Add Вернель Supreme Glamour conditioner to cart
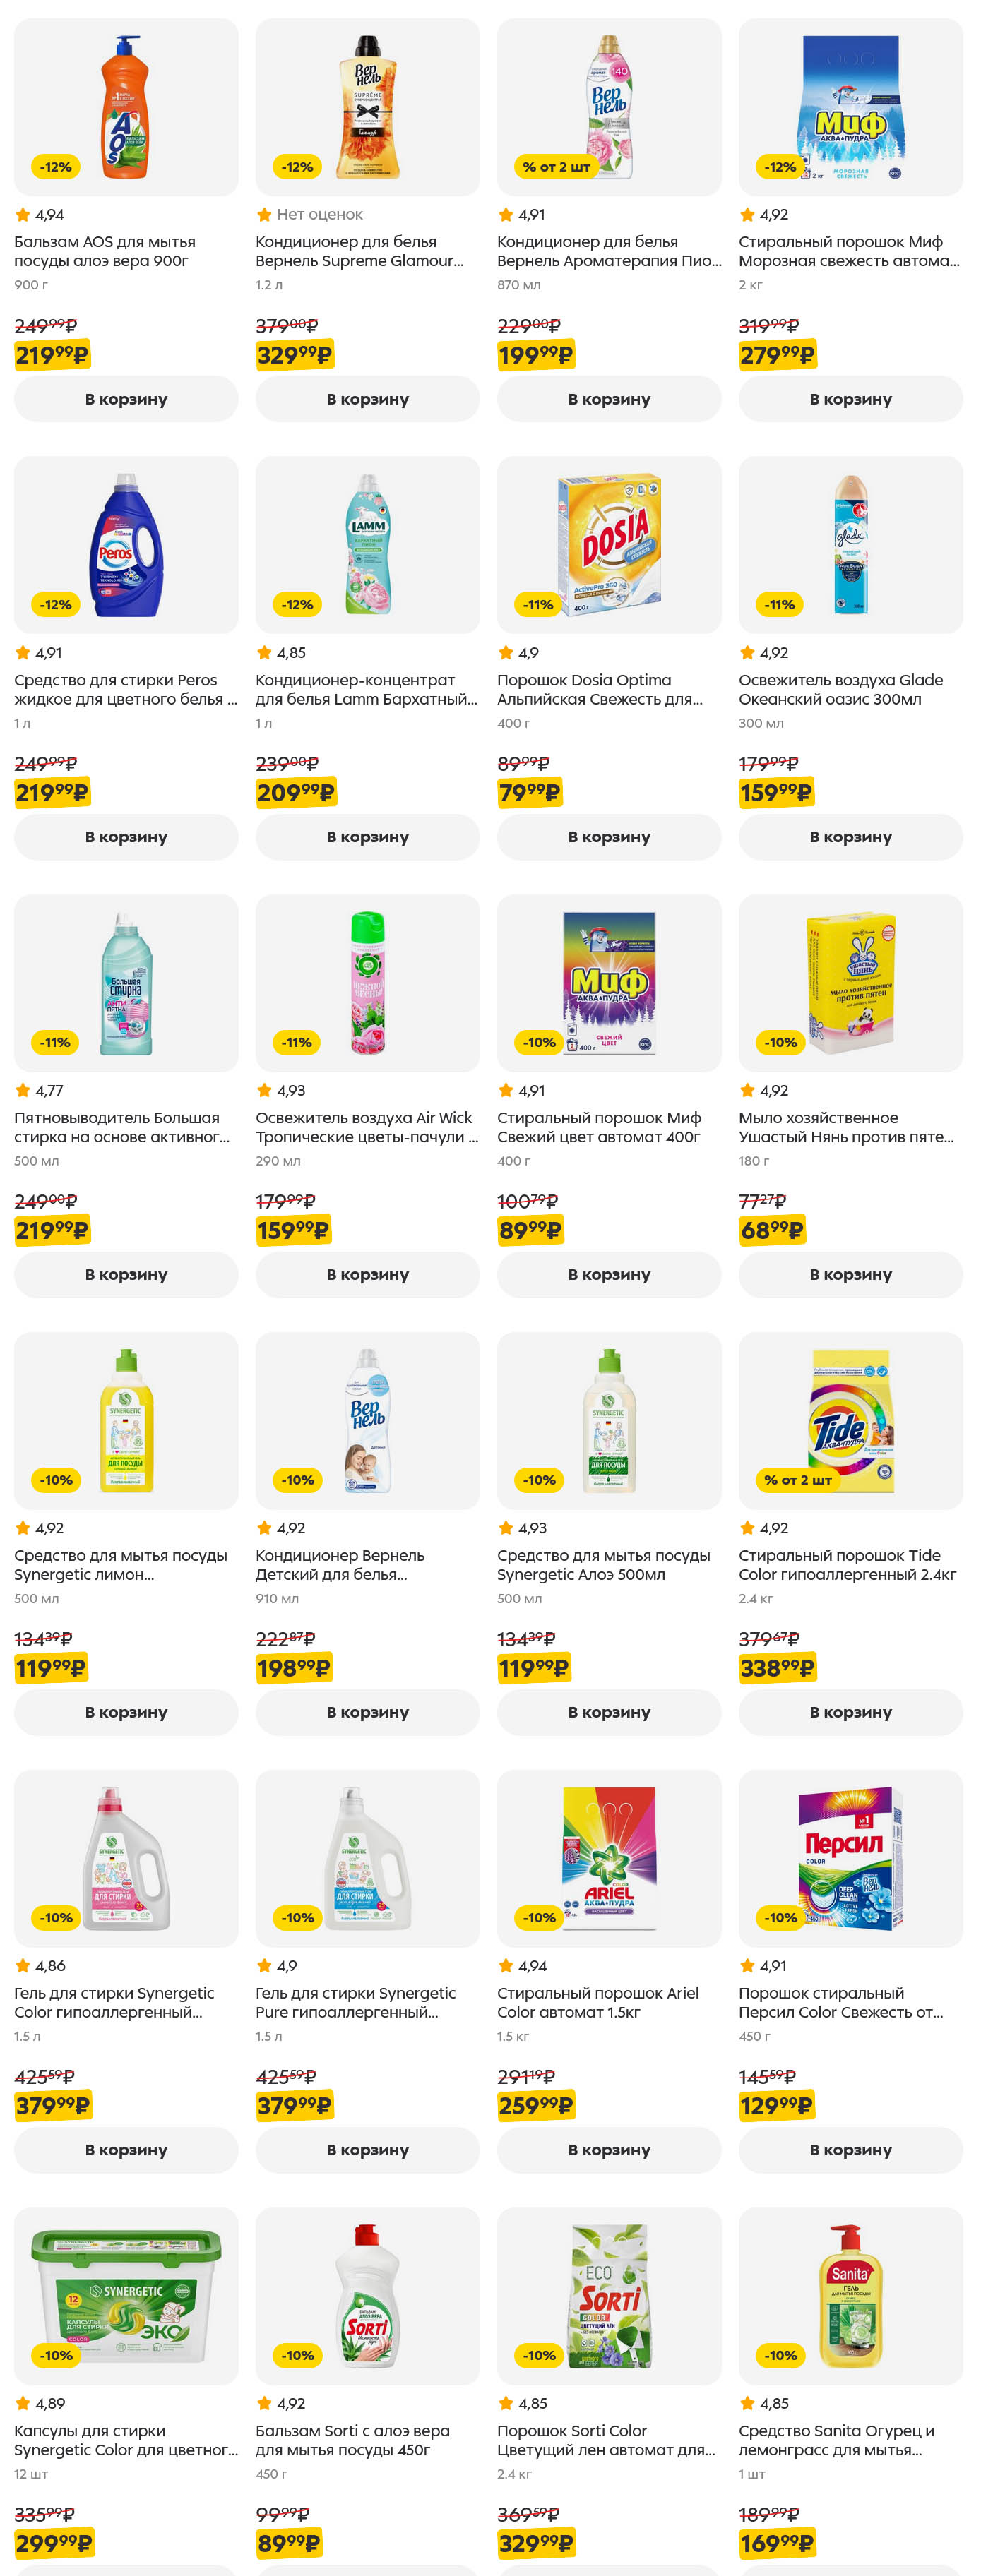This screenshot has height=2576, width=981. pos(367,399)
